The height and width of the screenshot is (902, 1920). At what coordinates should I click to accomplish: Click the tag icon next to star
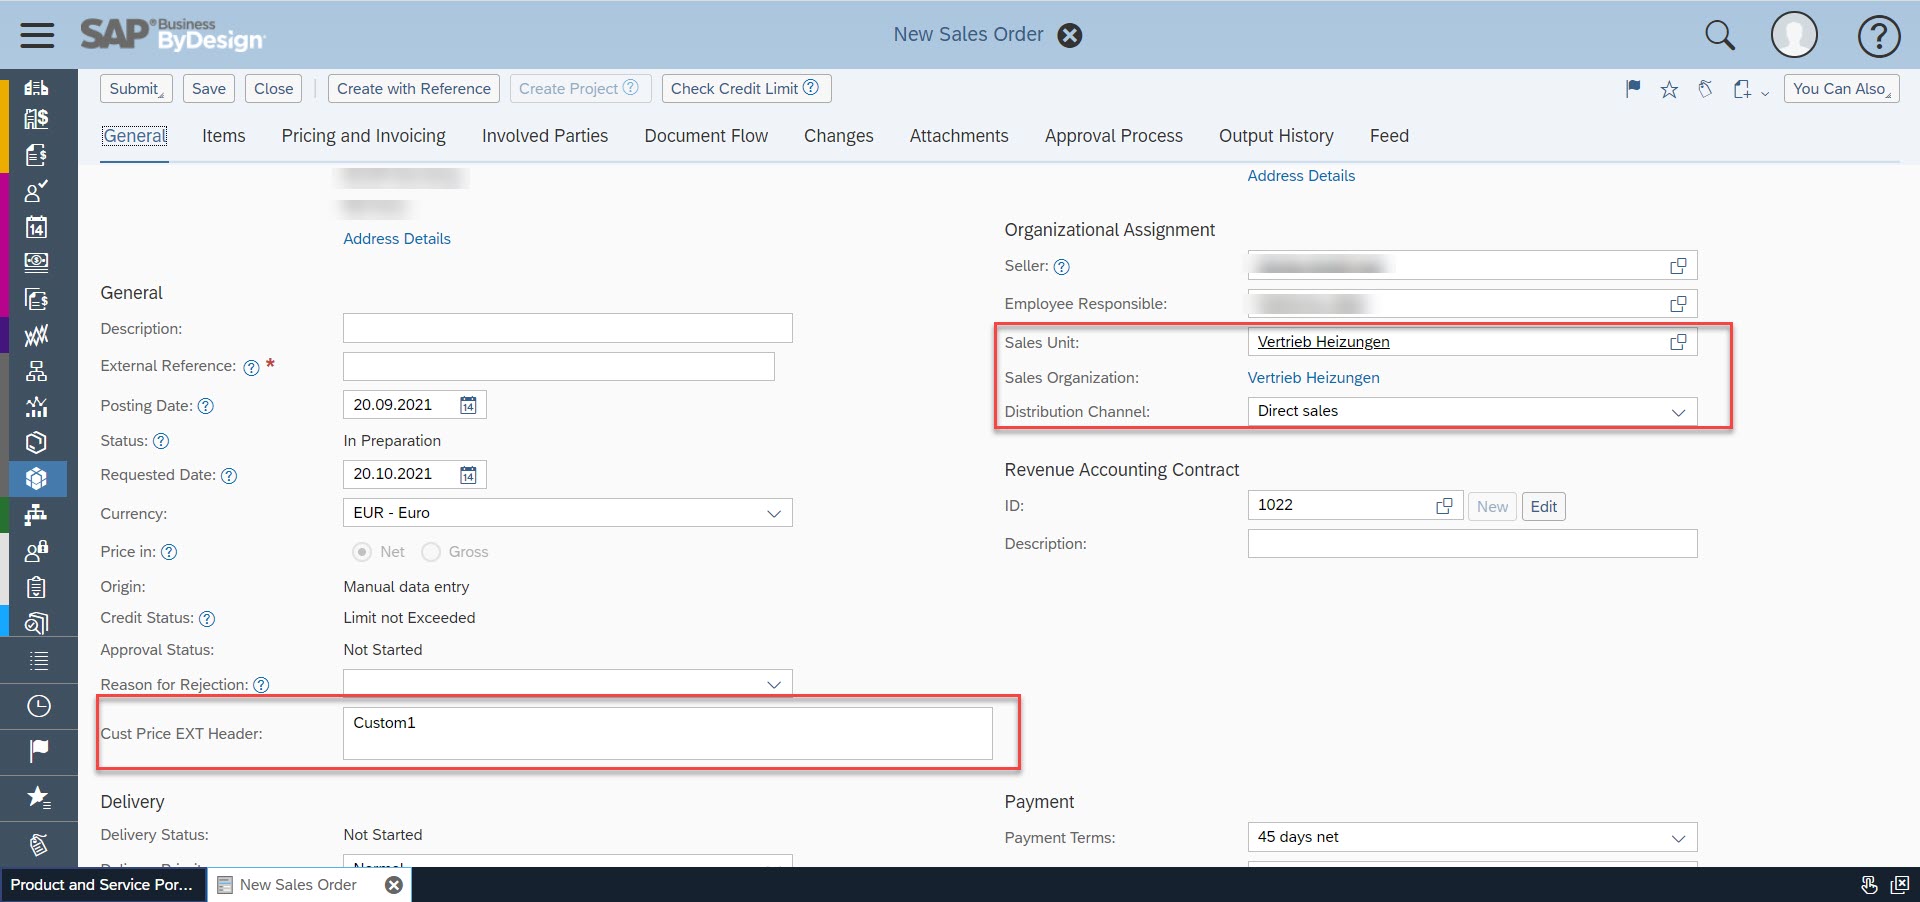pos(1705,89)
